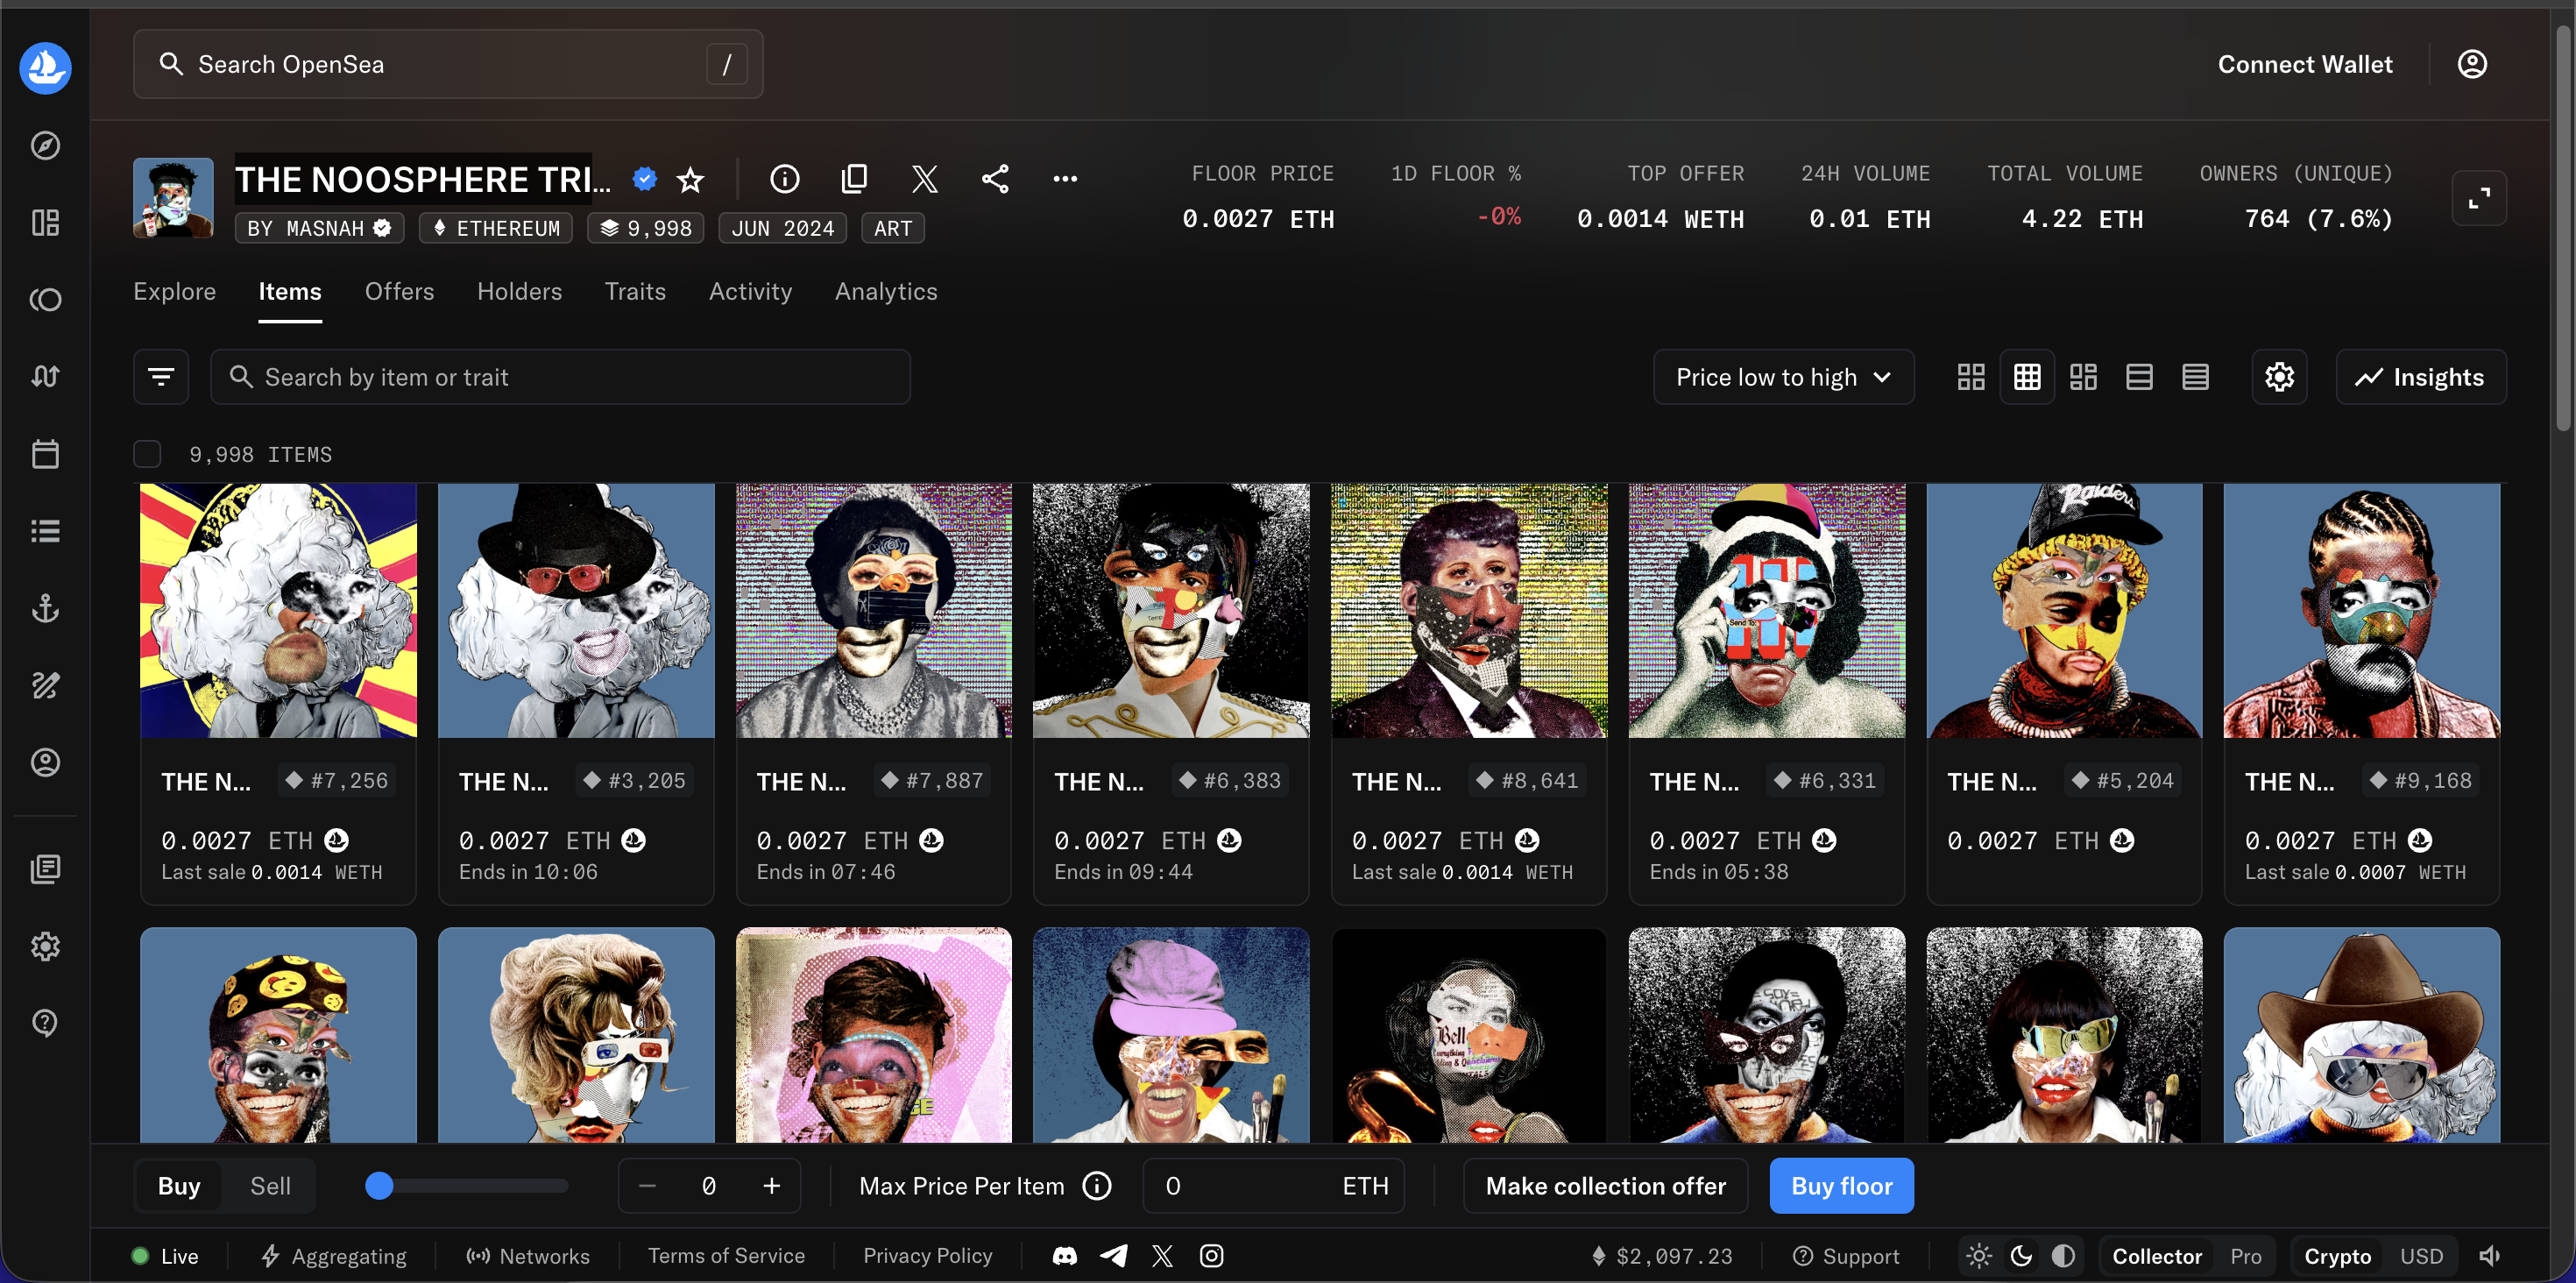The image size is (2576, 1283).
Task: Open the sidebar settings gear icon
Action: pos(45,946)
